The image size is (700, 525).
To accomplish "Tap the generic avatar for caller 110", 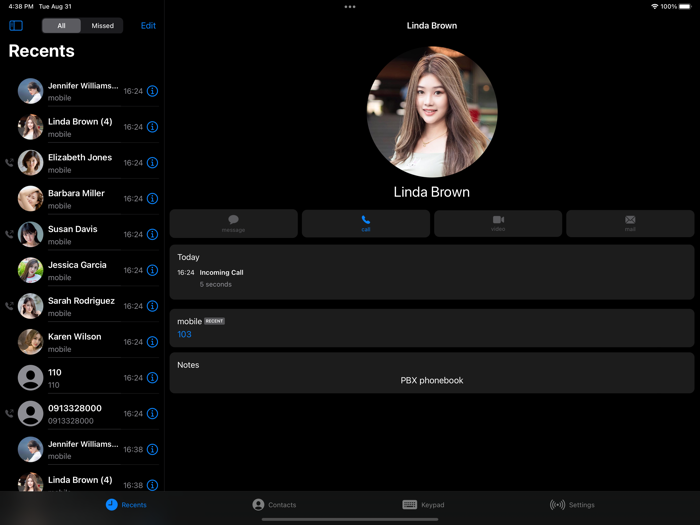I will 30,378.
